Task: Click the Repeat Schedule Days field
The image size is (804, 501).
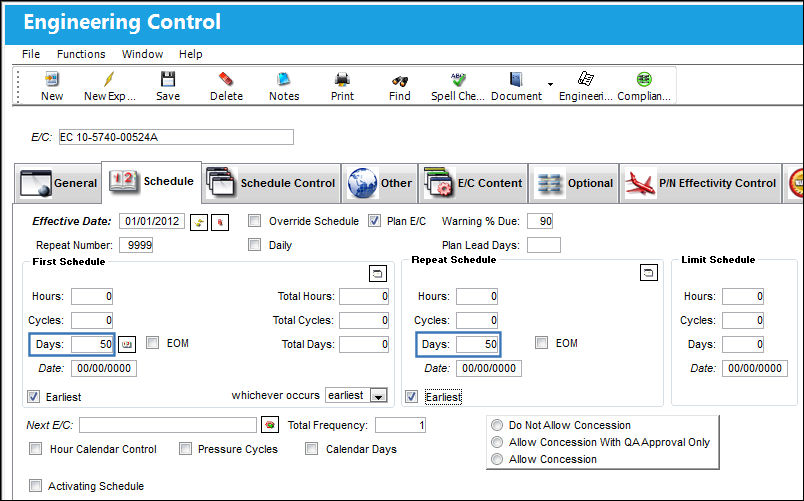Action: [477, 344]
